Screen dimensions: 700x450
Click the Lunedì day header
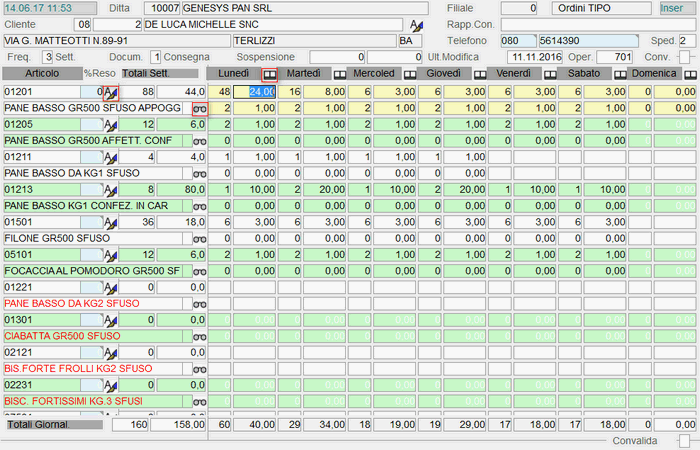coord(234,73)
